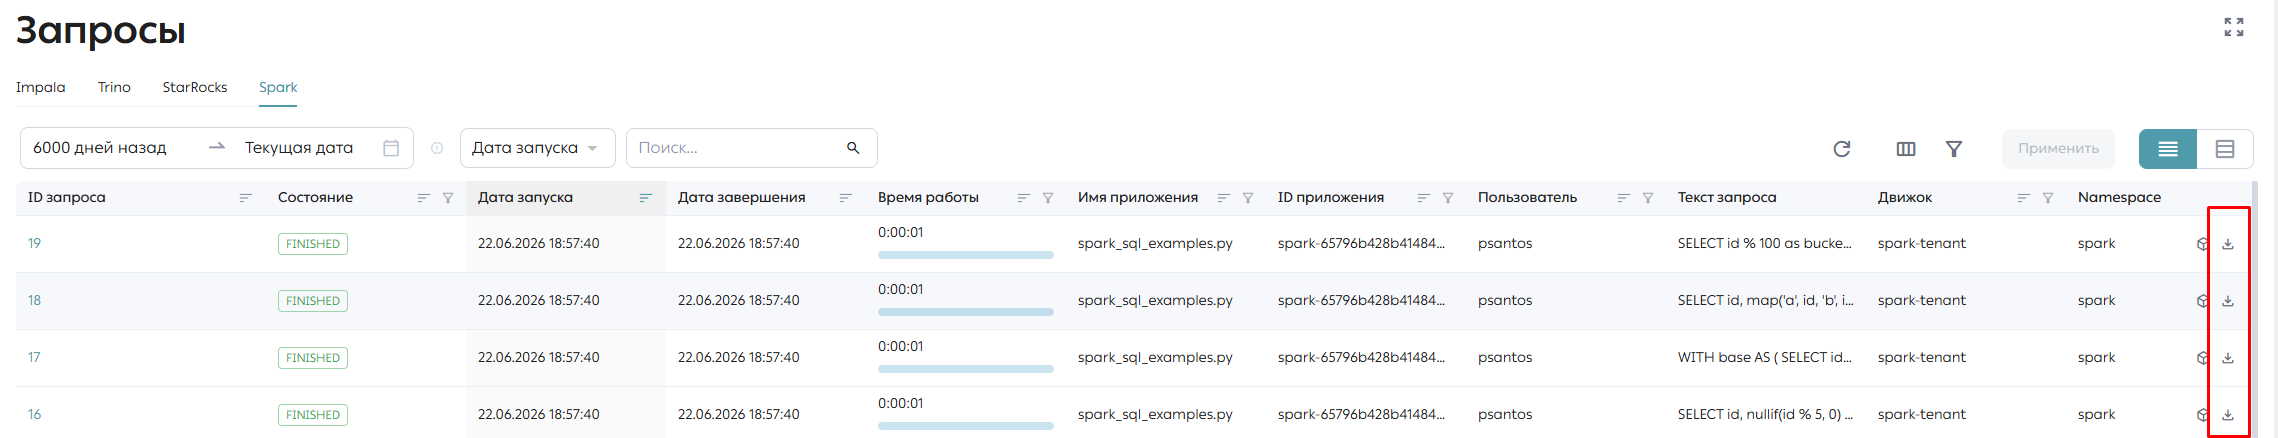Click the Namespace column header

pyautogui.click(x=2119, y=197)
